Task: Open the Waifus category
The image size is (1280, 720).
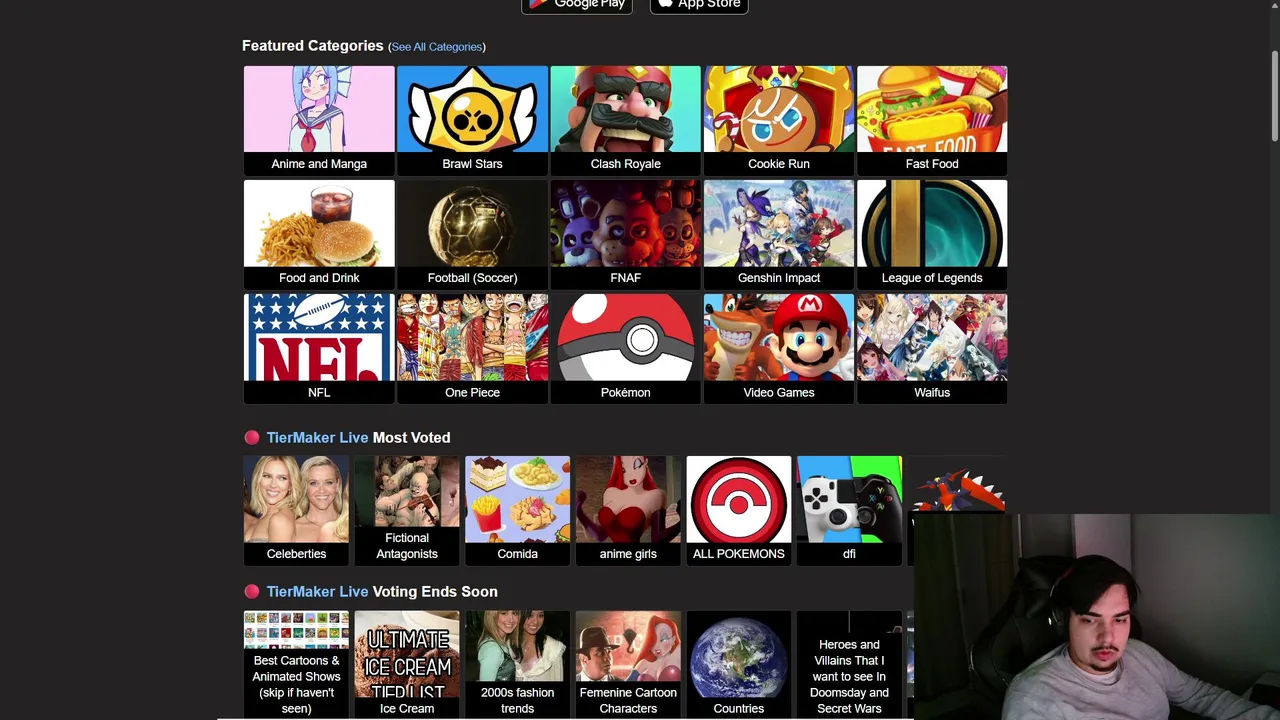Action: (x=932, y=348)
